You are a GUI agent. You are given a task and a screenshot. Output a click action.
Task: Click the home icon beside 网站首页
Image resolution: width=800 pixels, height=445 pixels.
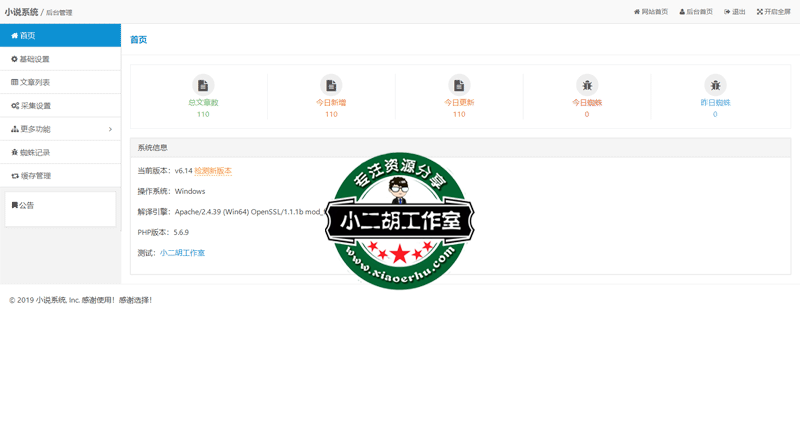tap(637, 12)
